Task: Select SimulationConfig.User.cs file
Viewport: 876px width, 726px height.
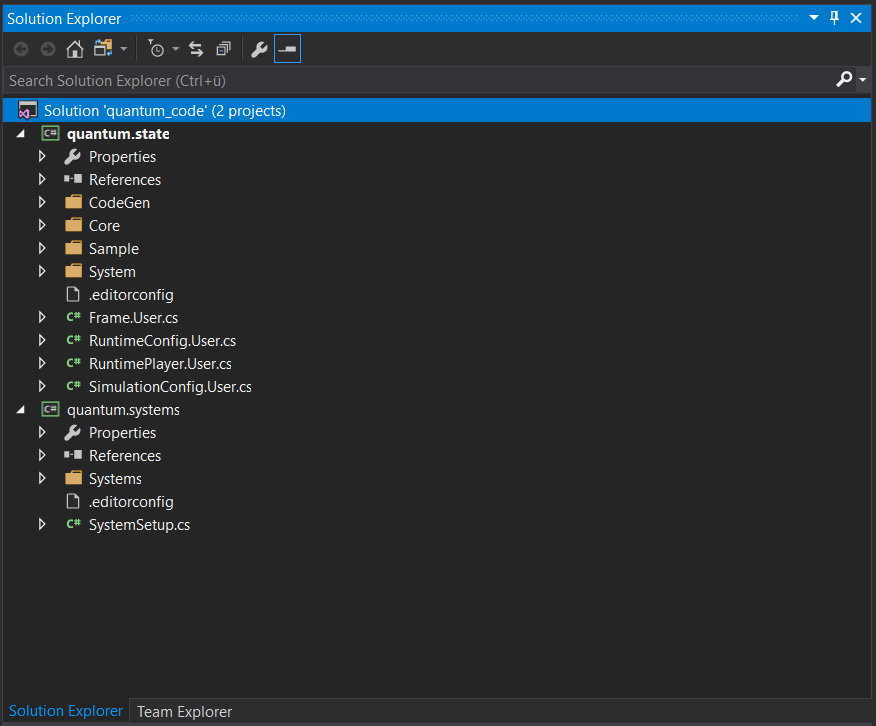Action: point(170,387)
